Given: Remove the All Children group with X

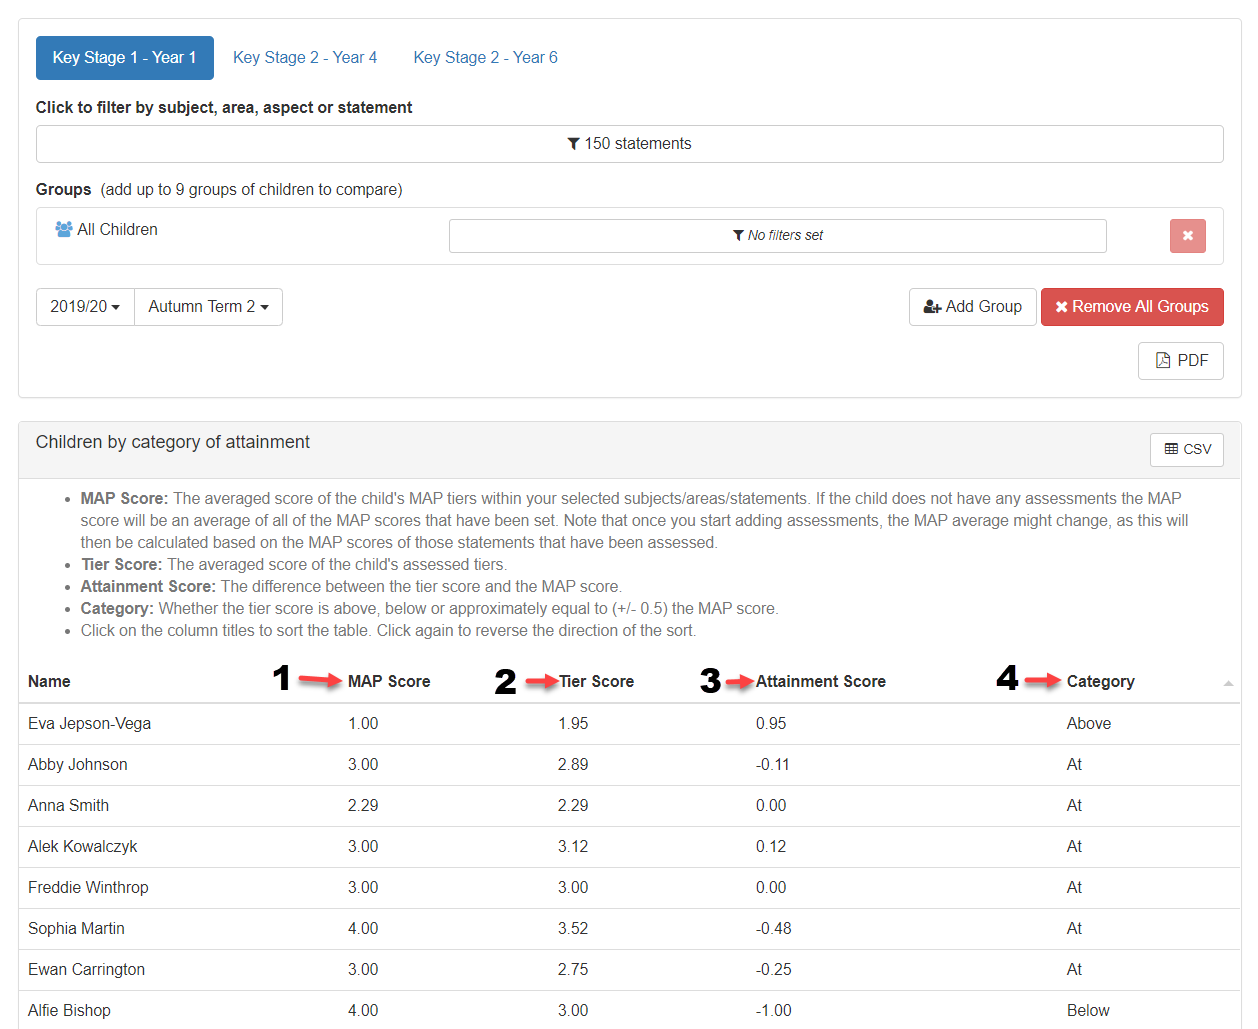Looking at the screenshot, I should (x=1188, y=236).
